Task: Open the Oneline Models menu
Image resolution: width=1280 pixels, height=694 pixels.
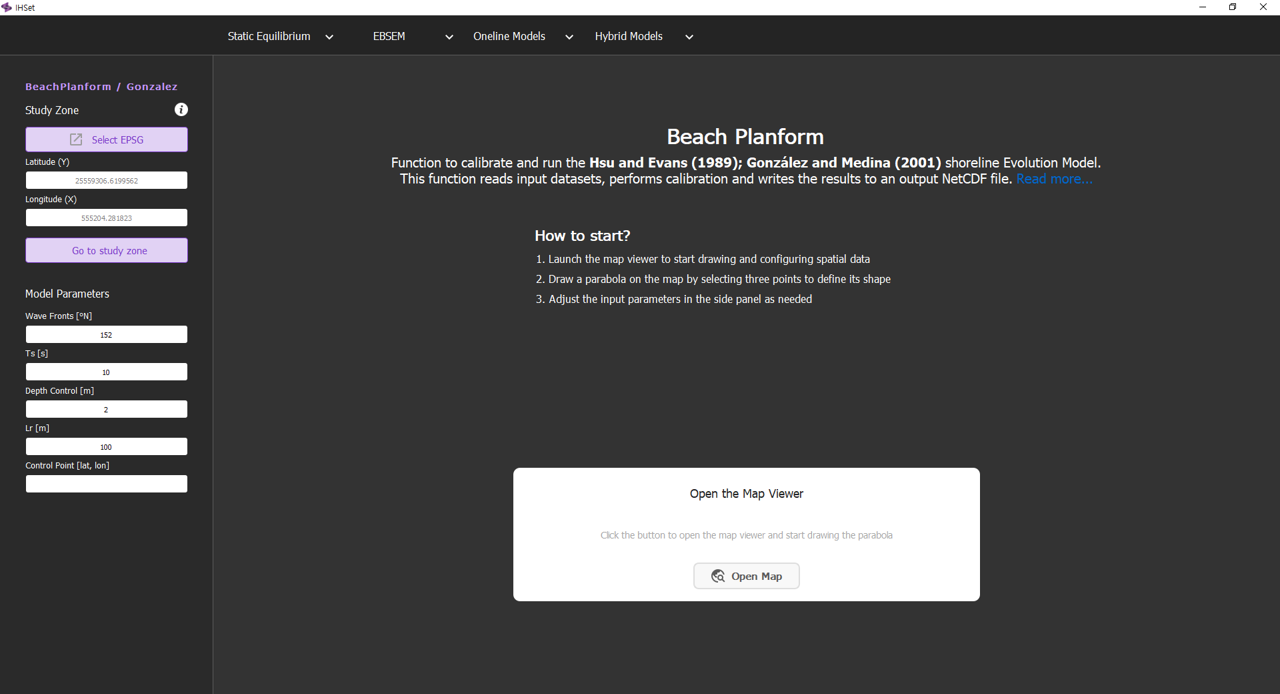Action: click(x=509, y=36)
